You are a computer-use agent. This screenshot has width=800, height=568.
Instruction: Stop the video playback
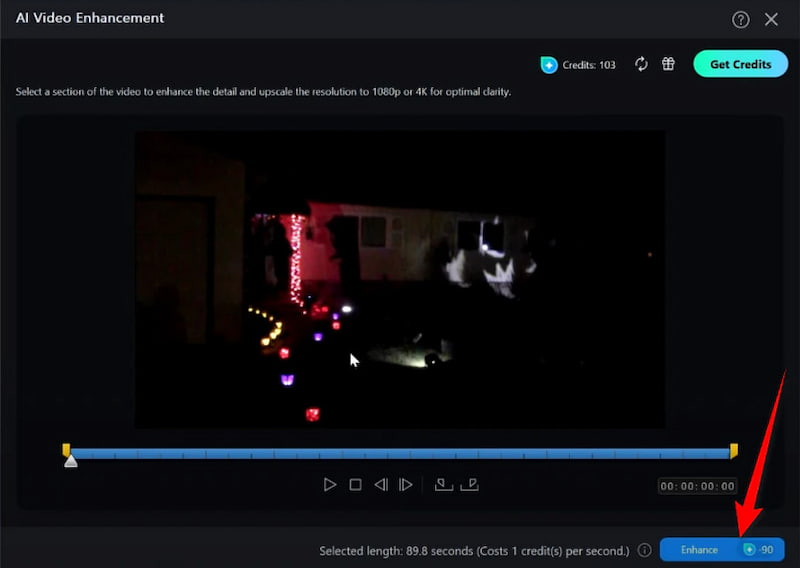tap(356, 484)
